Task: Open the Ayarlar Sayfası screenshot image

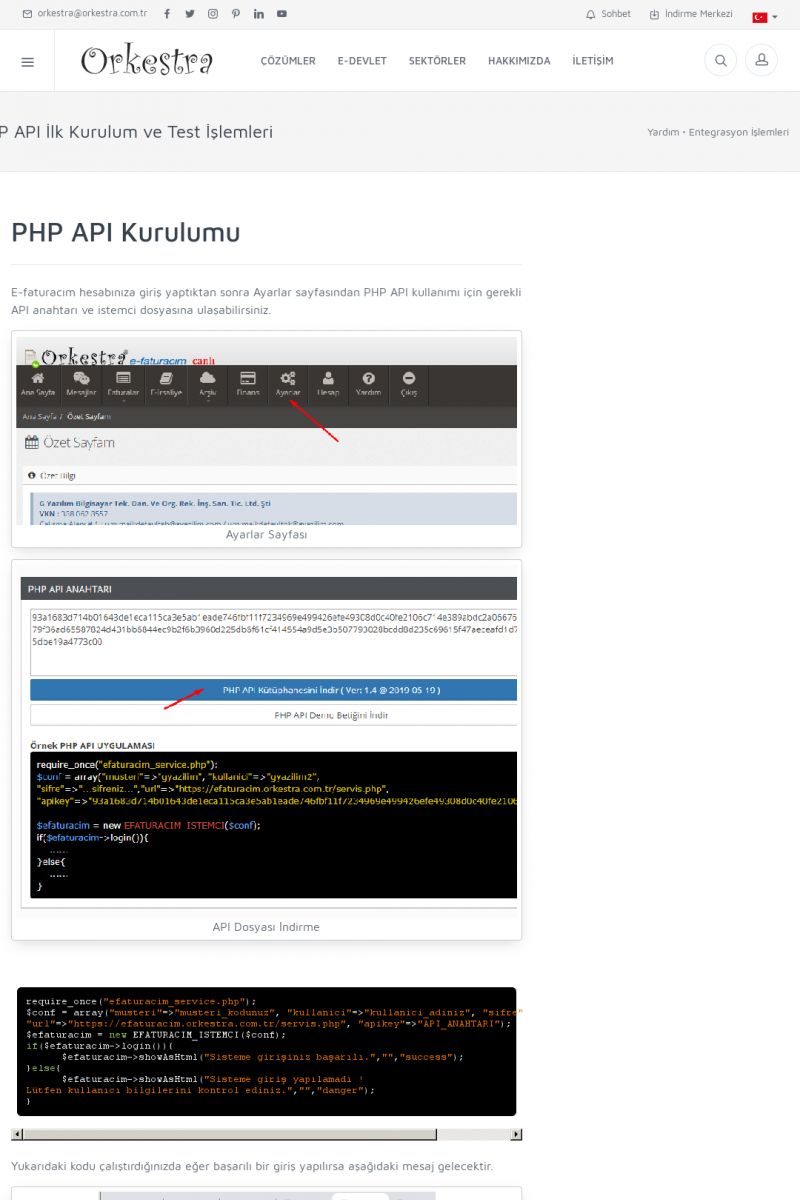Action: point(266,431)
